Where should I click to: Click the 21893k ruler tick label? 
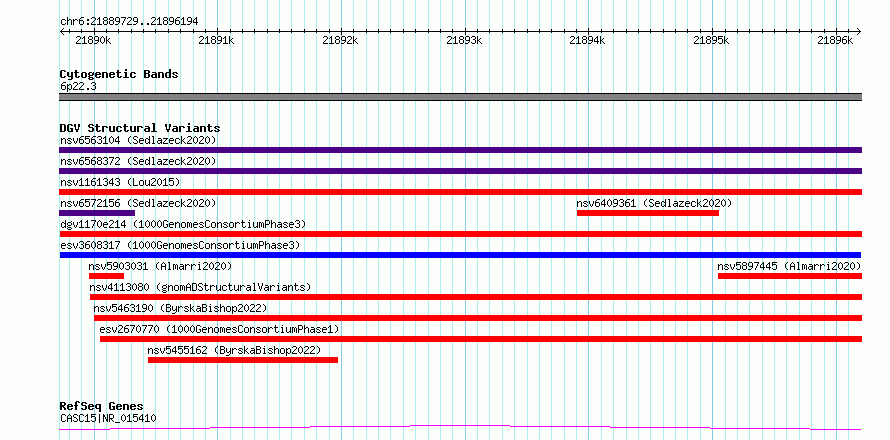click(465, 41)
